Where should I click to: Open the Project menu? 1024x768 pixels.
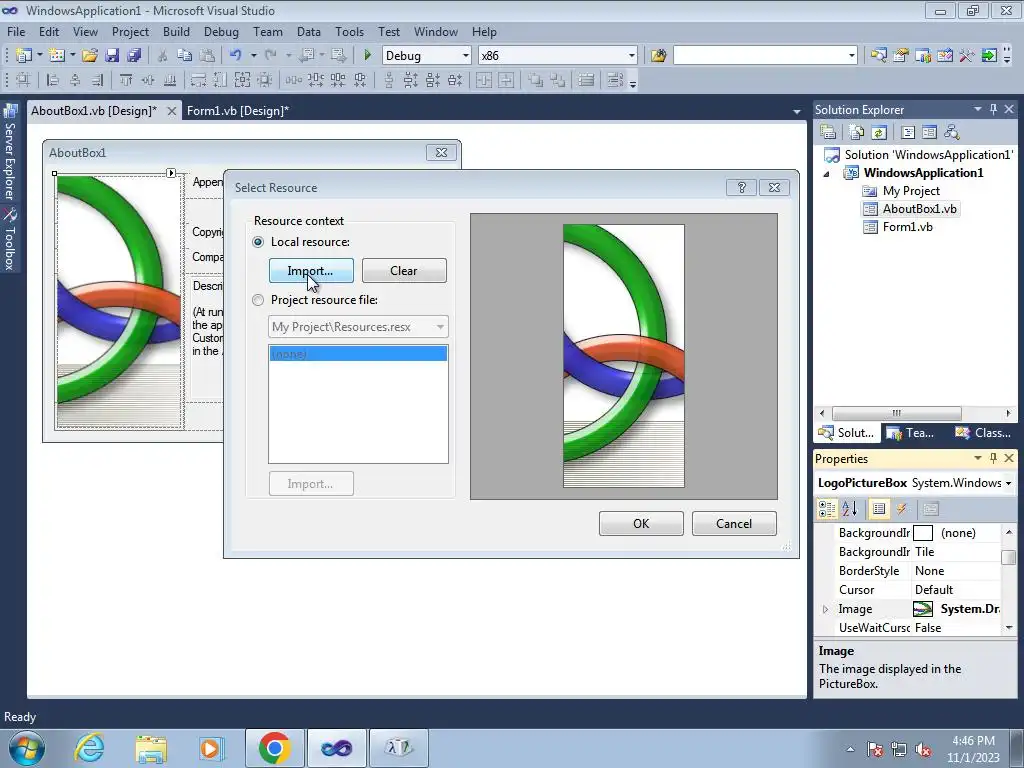[130, 31]
